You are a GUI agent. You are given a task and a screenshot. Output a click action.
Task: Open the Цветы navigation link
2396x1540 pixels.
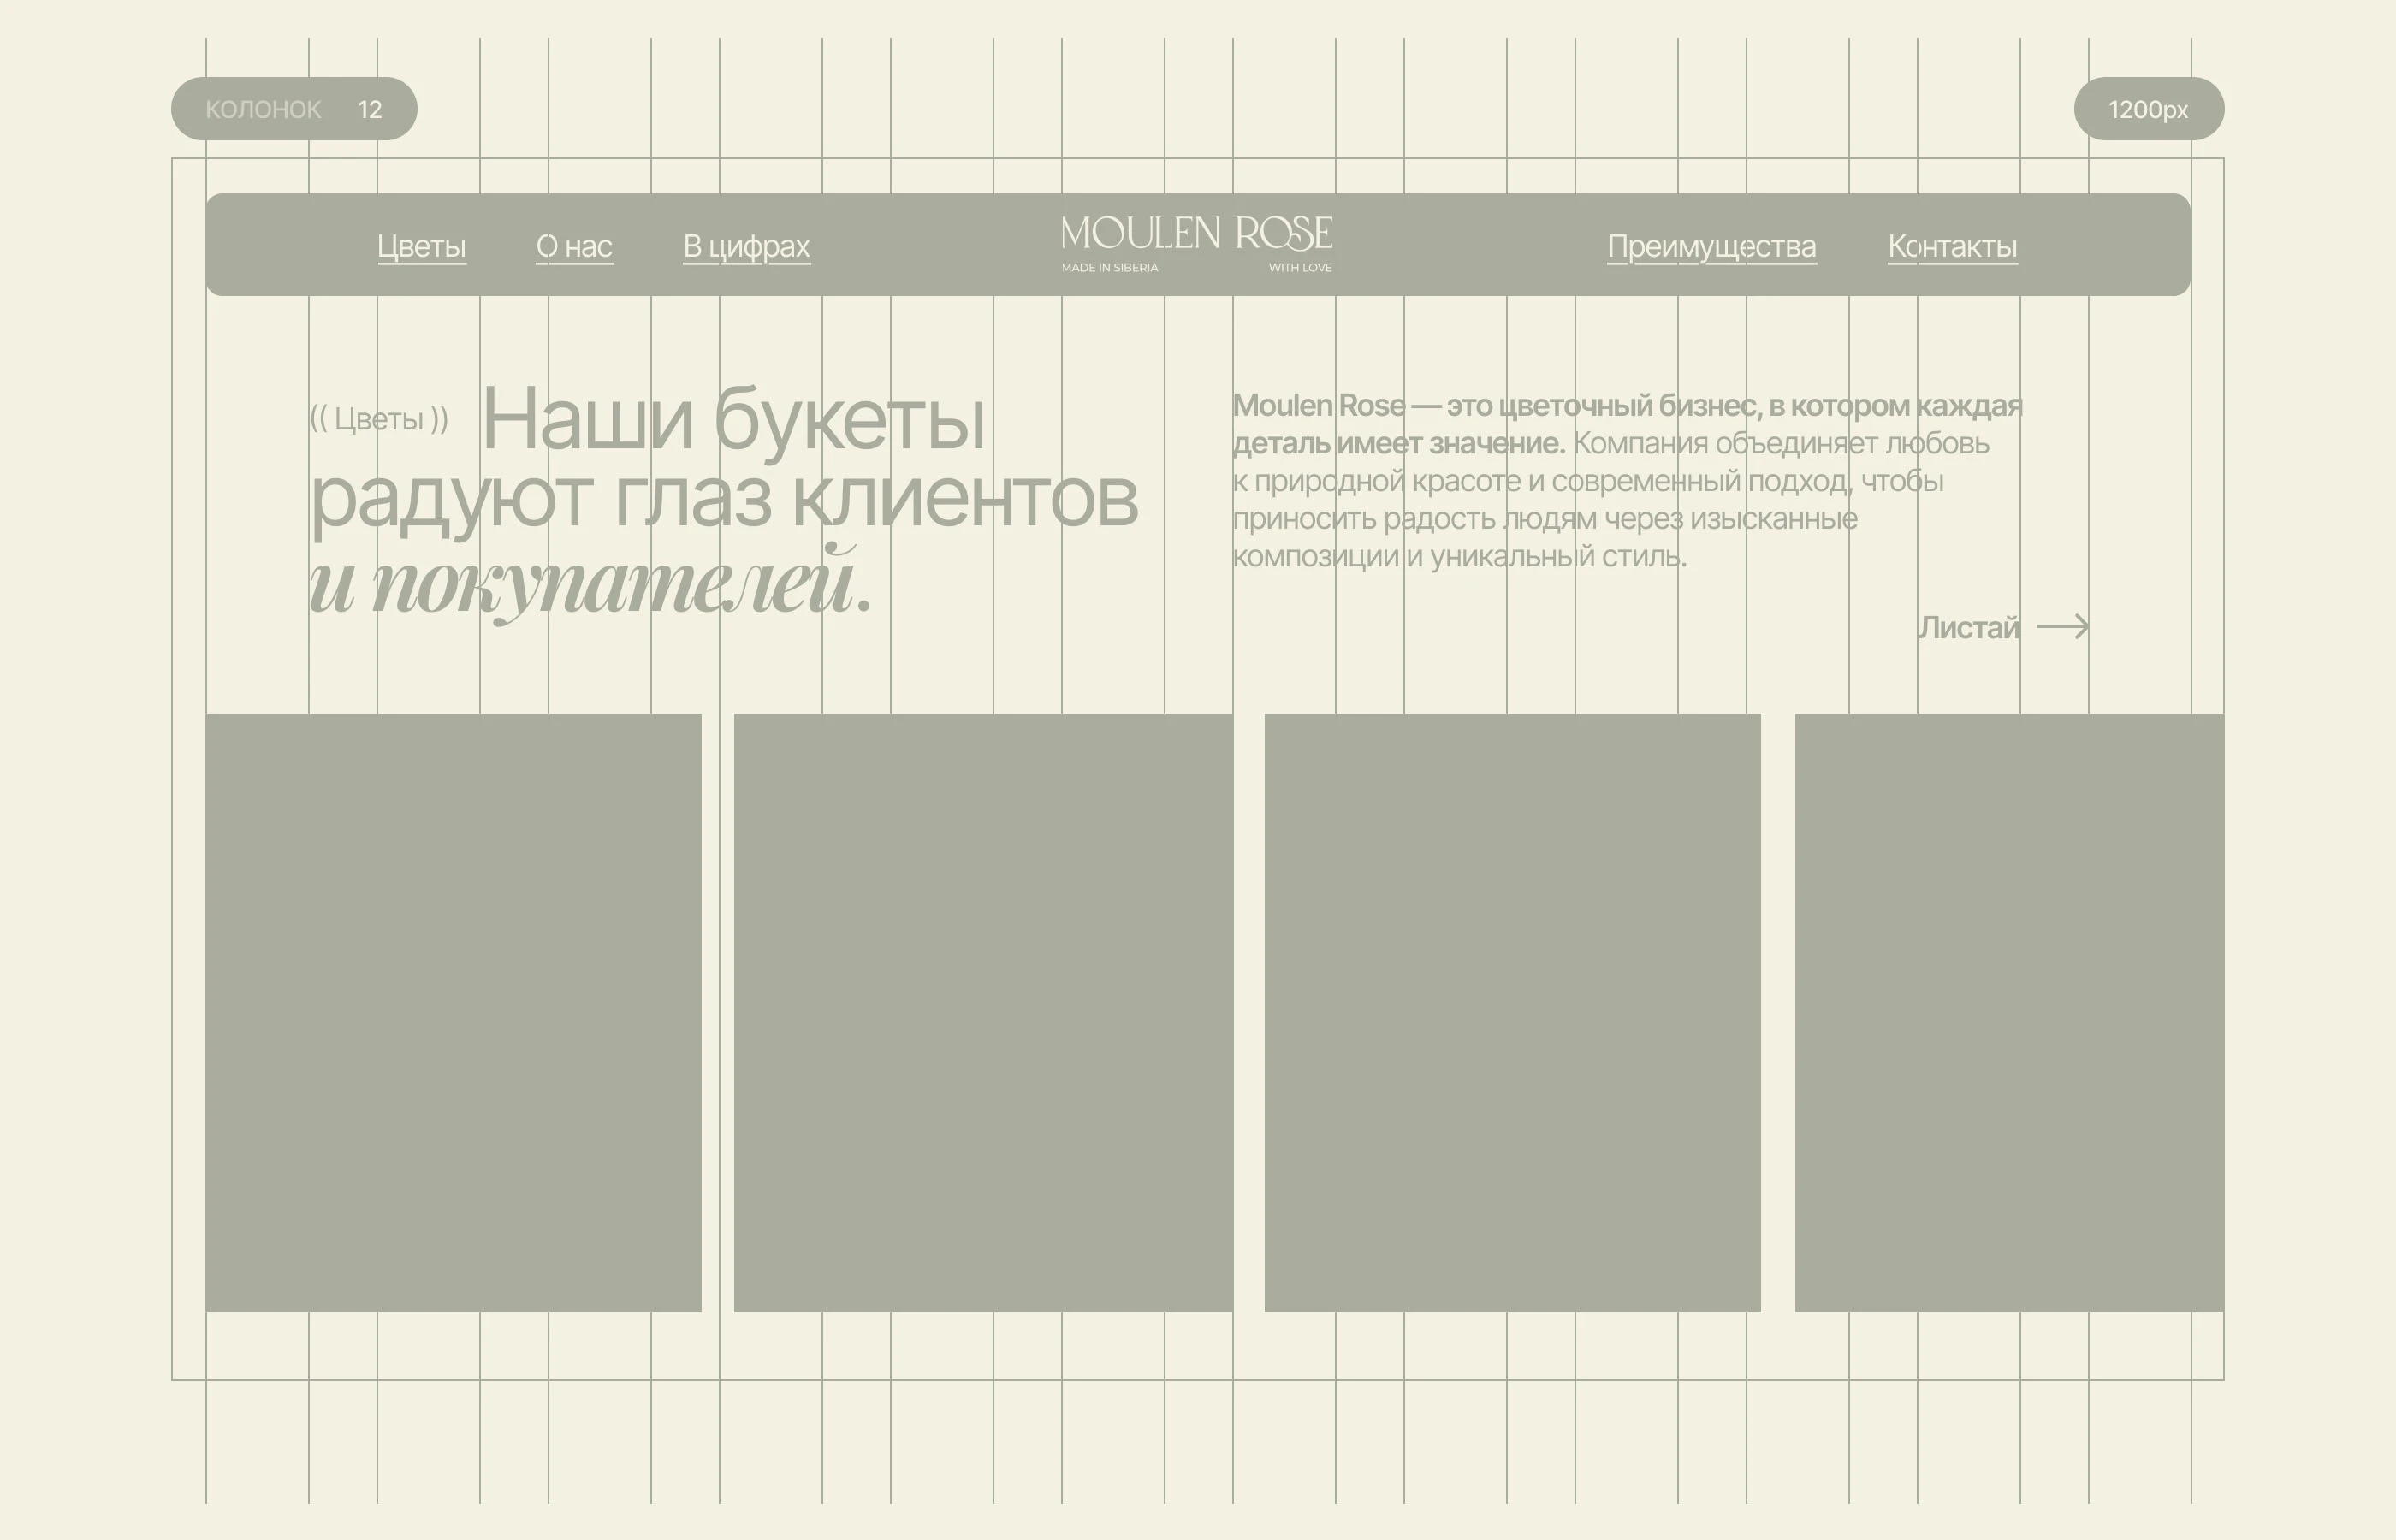[422, 247]
